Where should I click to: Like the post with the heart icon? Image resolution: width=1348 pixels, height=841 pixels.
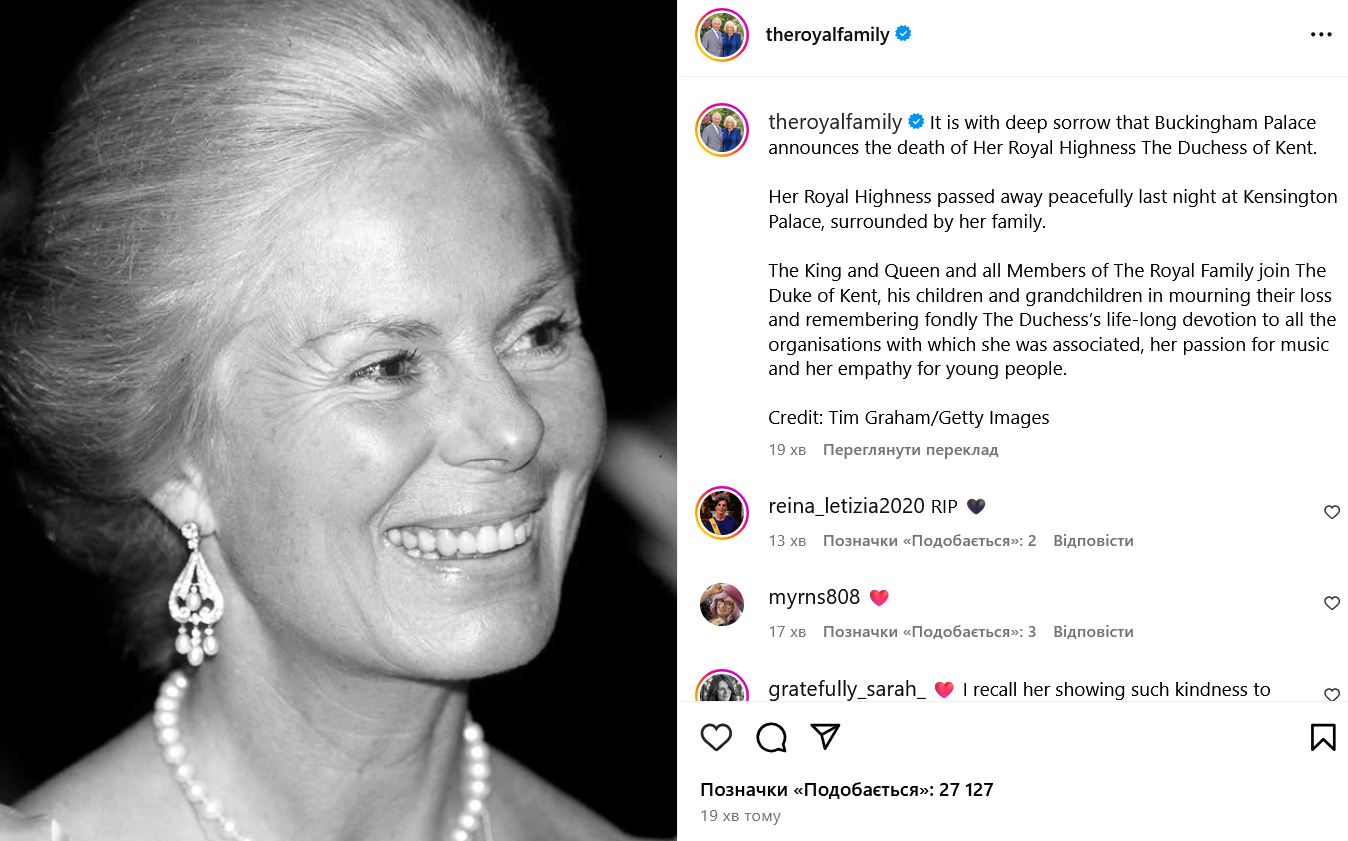point(716,738)
